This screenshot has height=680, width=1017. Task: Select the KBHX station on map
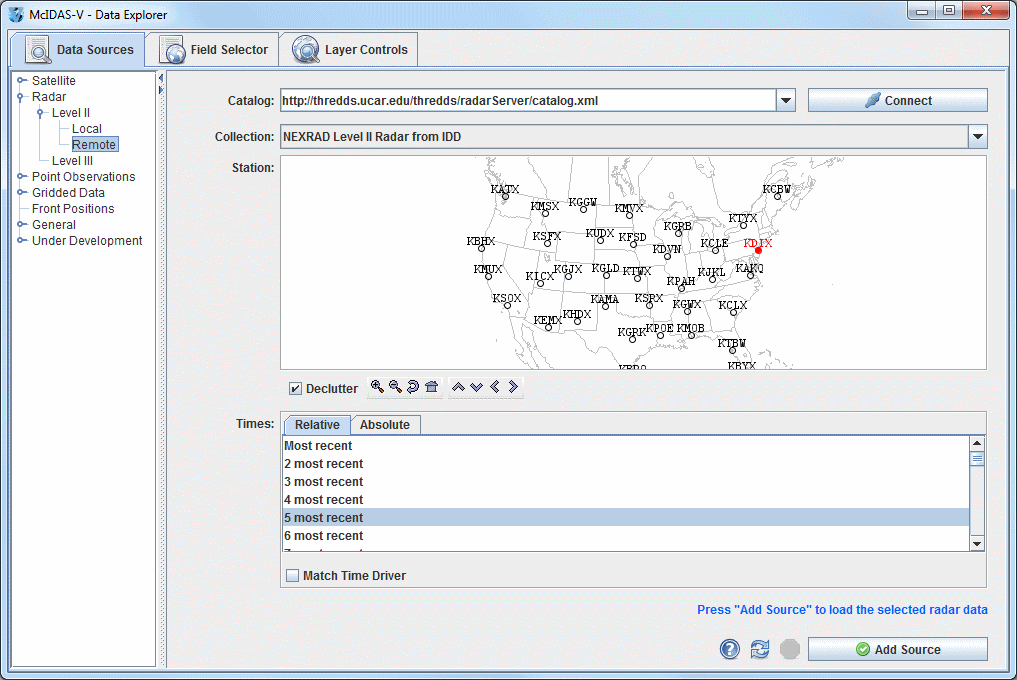point(481,249)
